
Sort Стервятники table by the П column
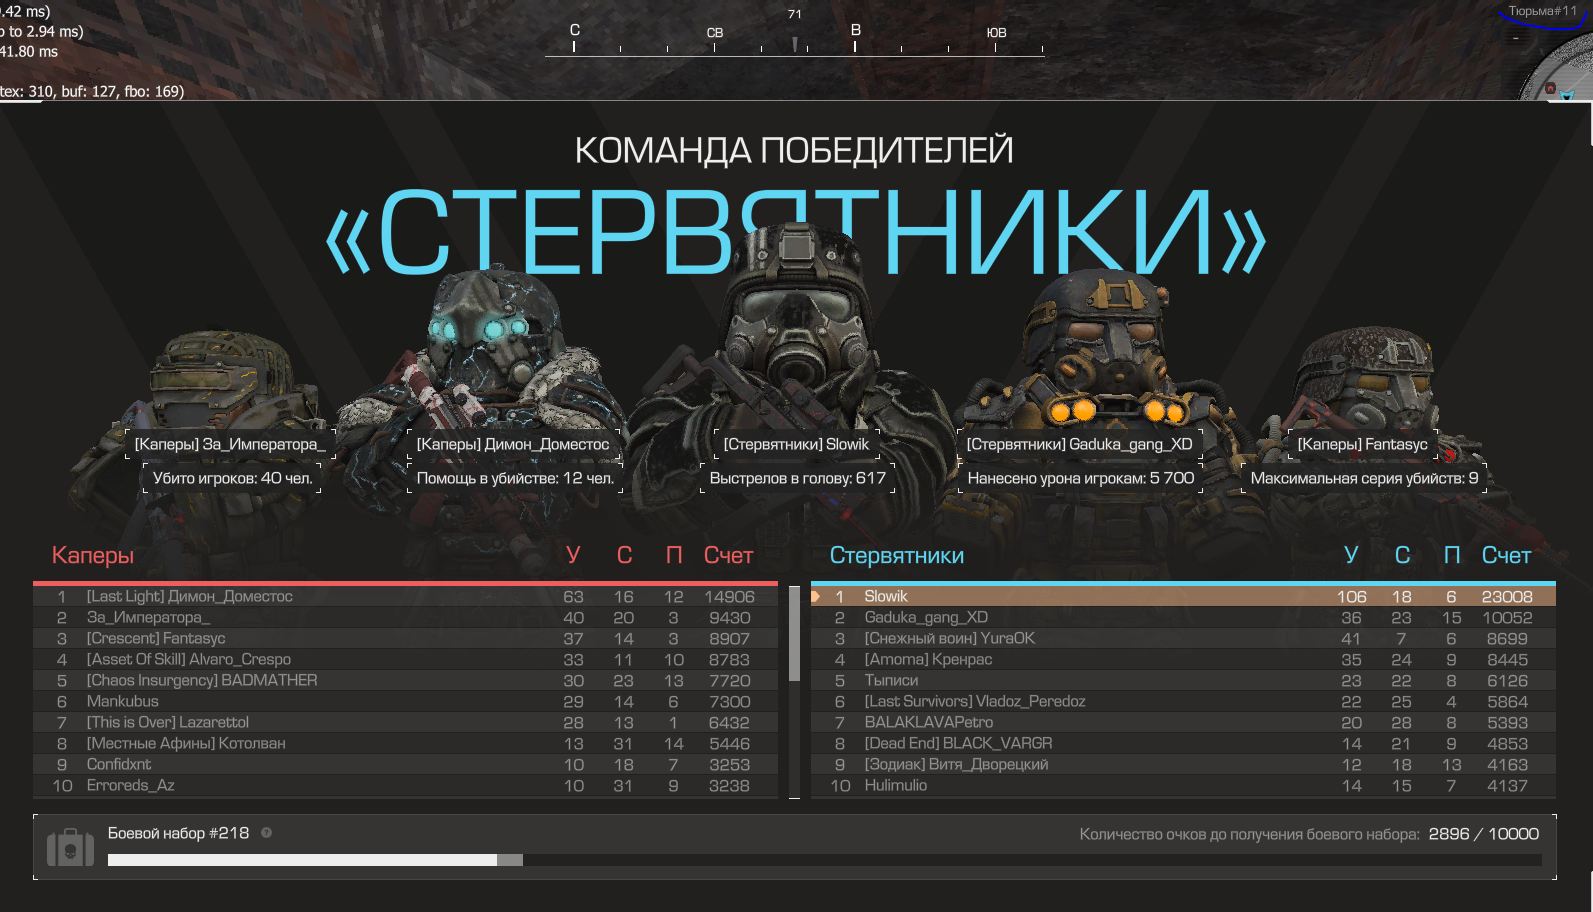click(1452, 555)
